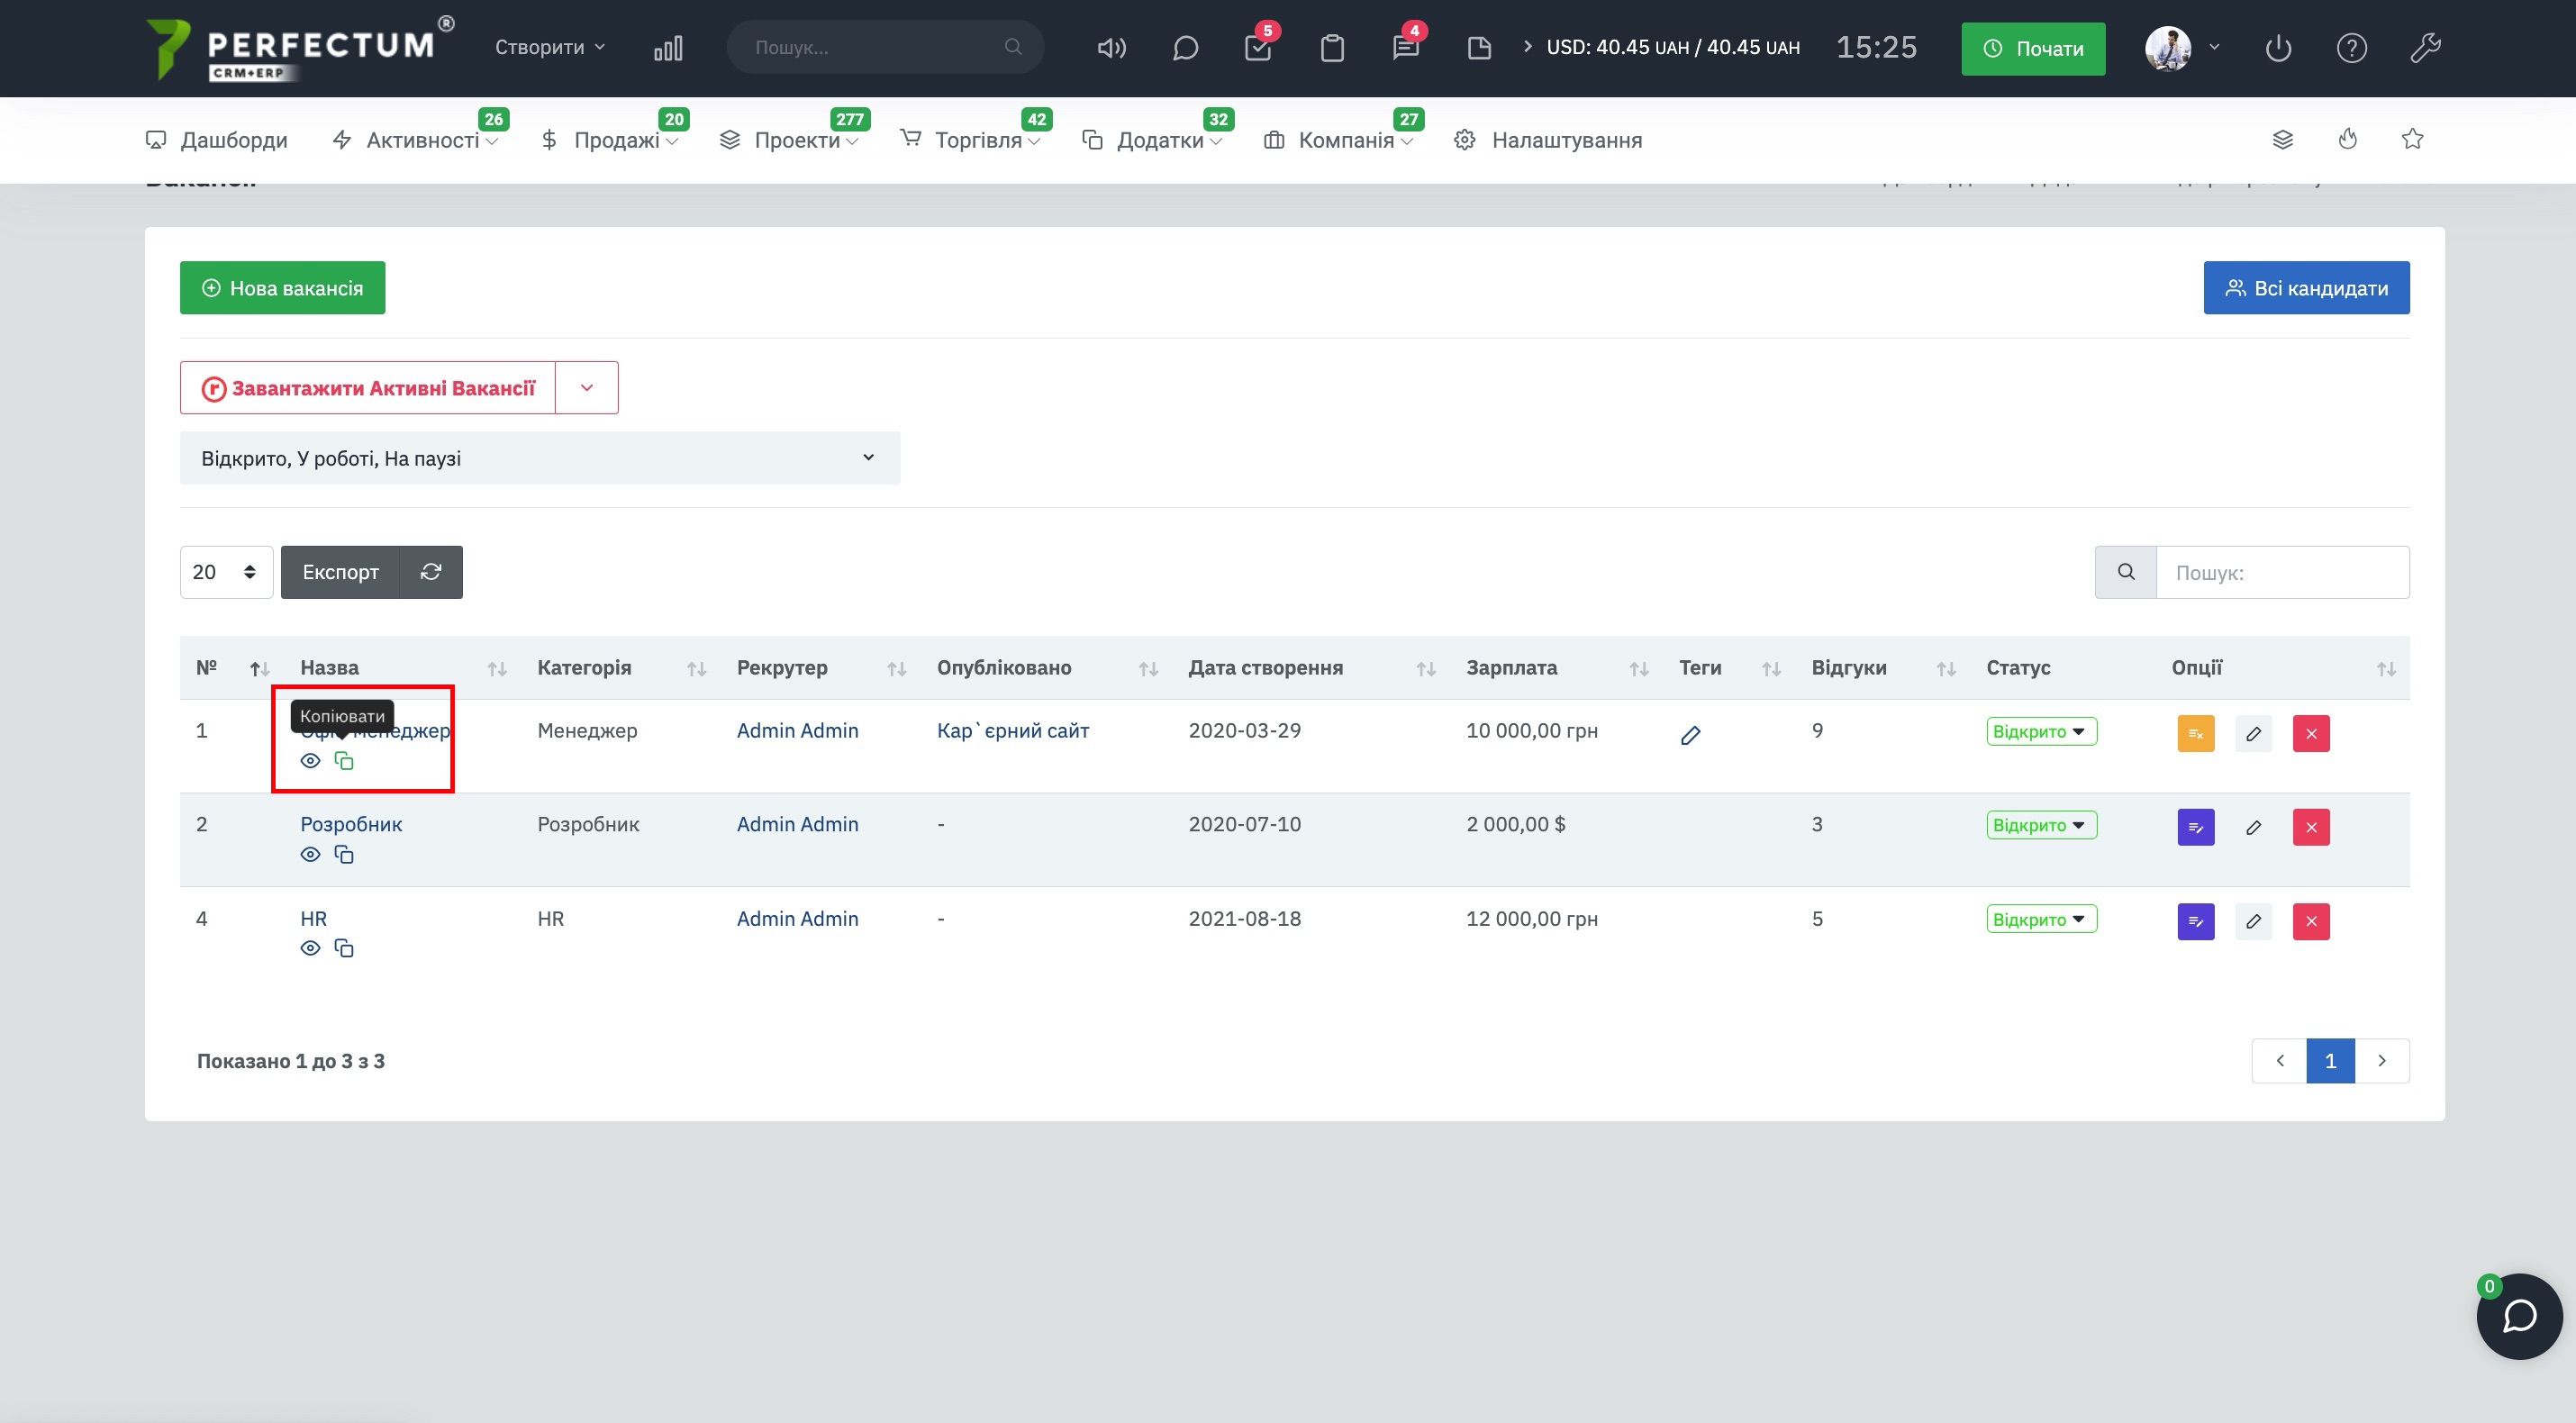
Task: Open Кар`єрний сайт link
Action: (x=1013, y=730)
